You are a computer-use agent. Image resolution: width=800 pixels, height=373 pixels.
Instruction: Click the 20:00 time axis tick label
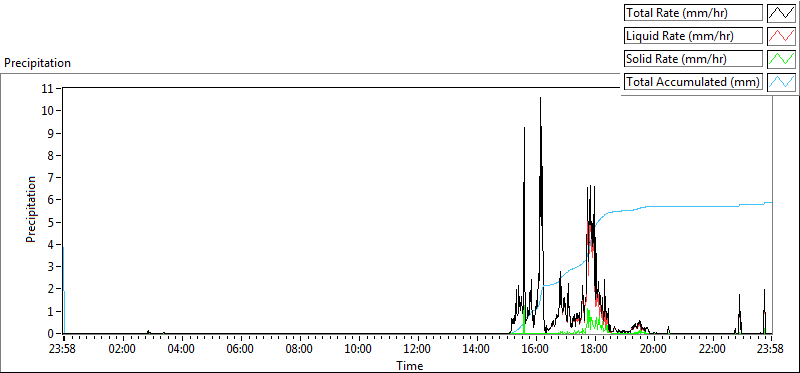(x=654, y=350)
